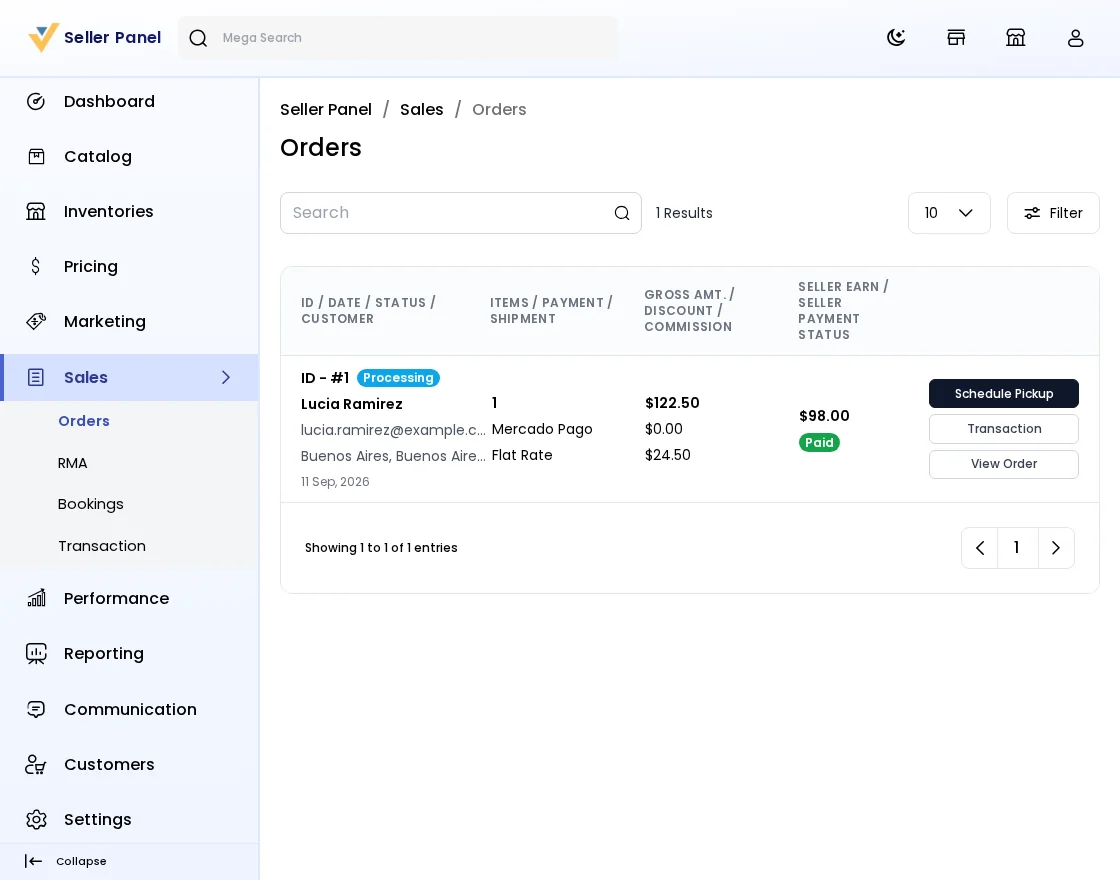
Task: Open the storefront icon in header
Action: tap(956, 37)
